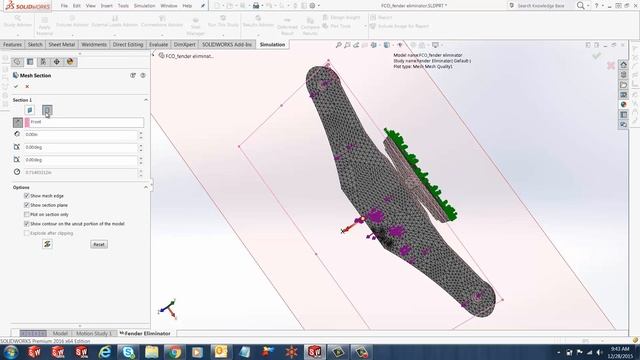Increment the first 0.00deg rotation spinner
The height and width of the screenshot is (360, 640).
click(x=141, y=145)
